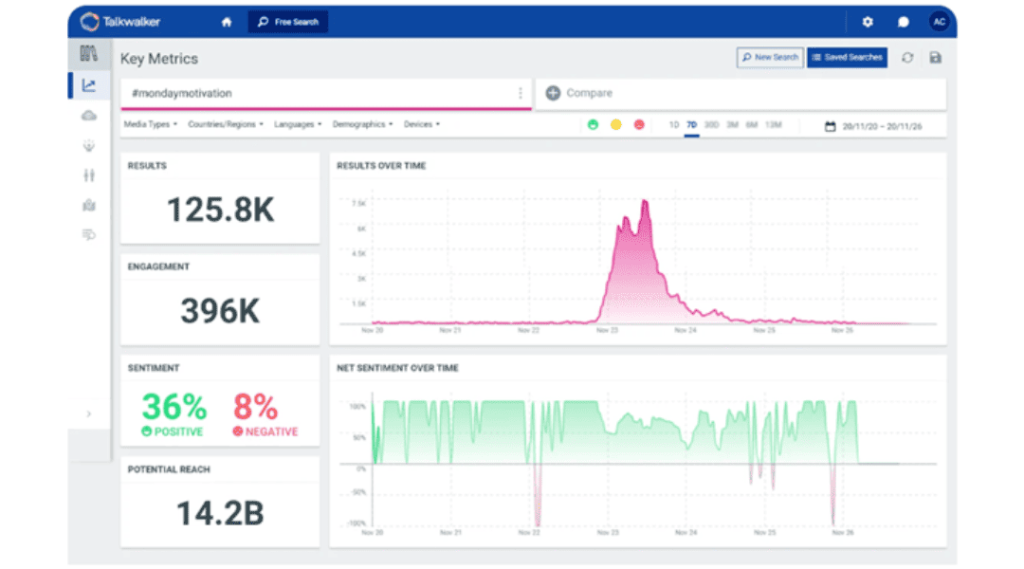
Task: Click the save disk icon
Action: [x=935, y=58]
